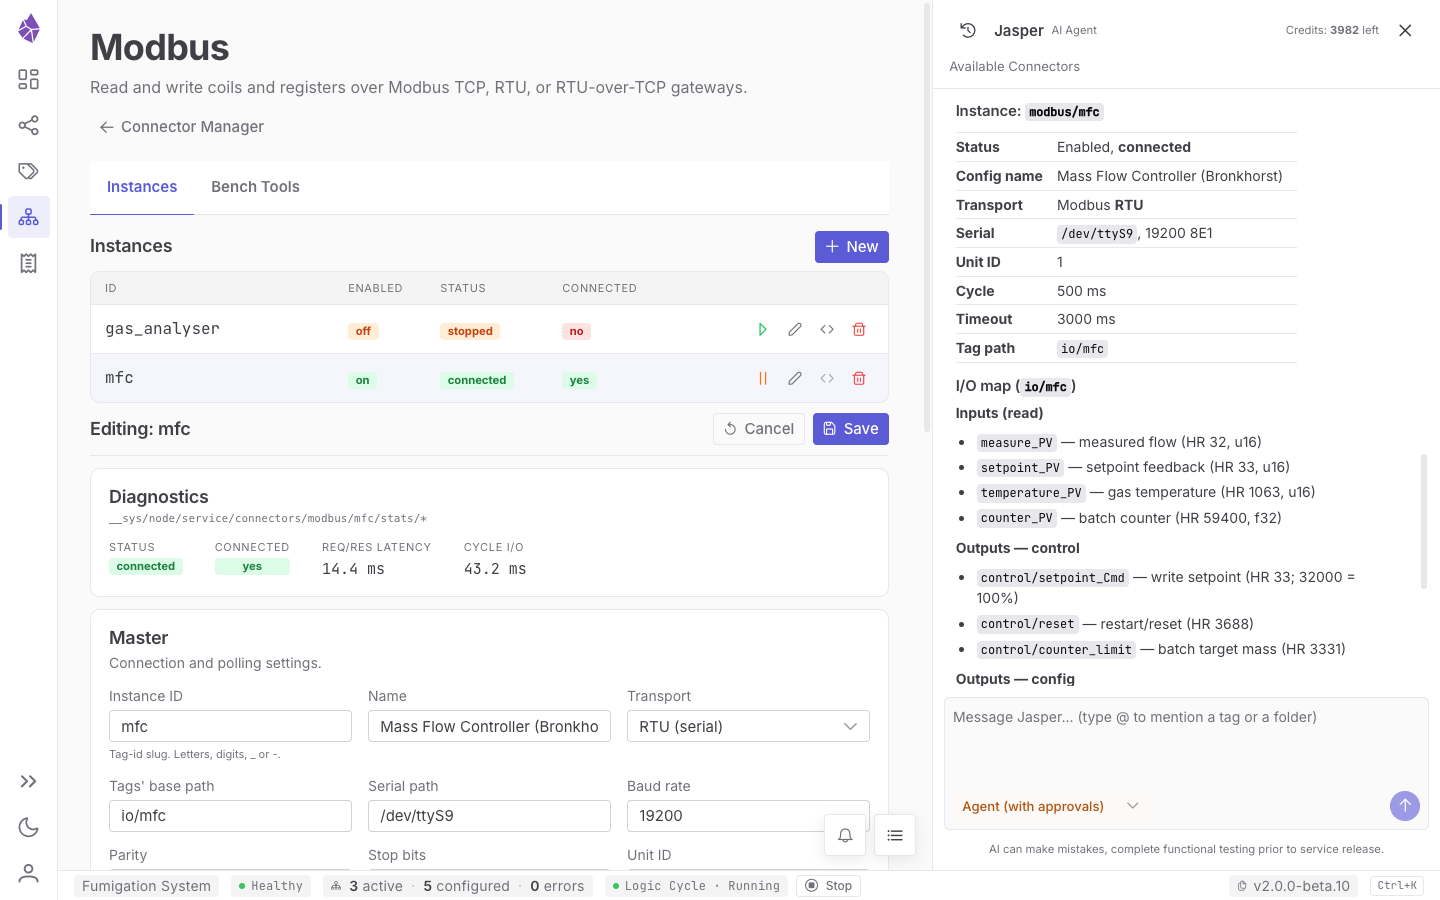Click the io/mfc Tag path chip
Viewport: 1440px width, 900px height.
click(x=1082, y=349)
